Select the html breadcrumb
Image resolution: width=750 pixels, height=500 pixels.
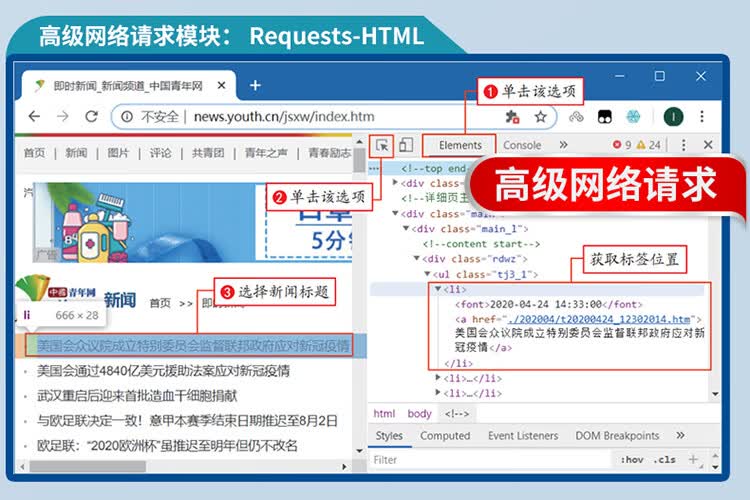(x=384, y=413)
